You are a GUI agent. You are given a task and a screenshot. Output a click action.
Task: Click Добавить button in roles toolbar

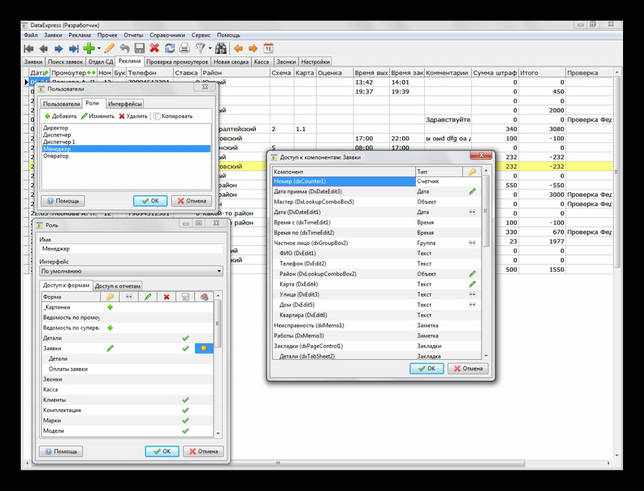(61, 116)
